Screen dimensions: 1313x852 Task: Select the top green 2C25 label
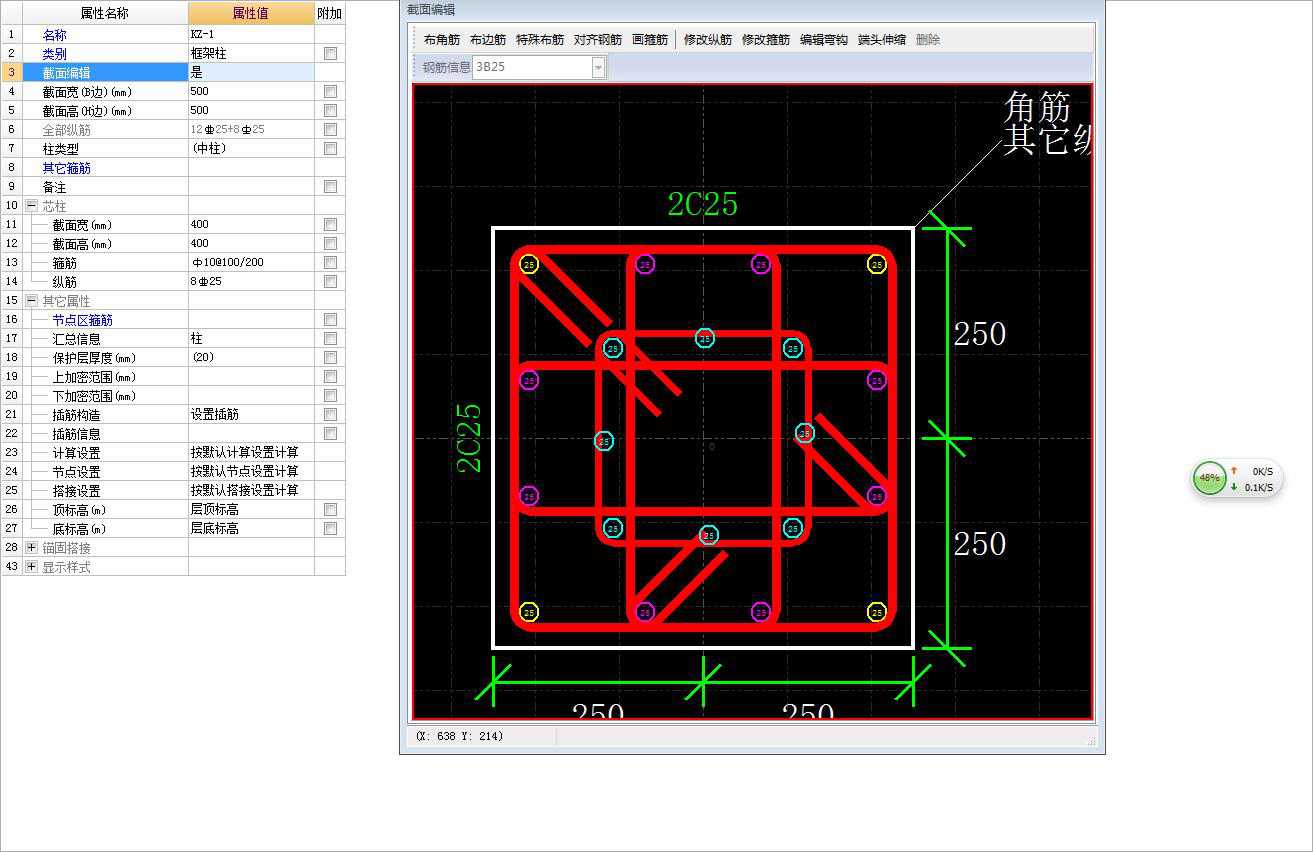703,204
